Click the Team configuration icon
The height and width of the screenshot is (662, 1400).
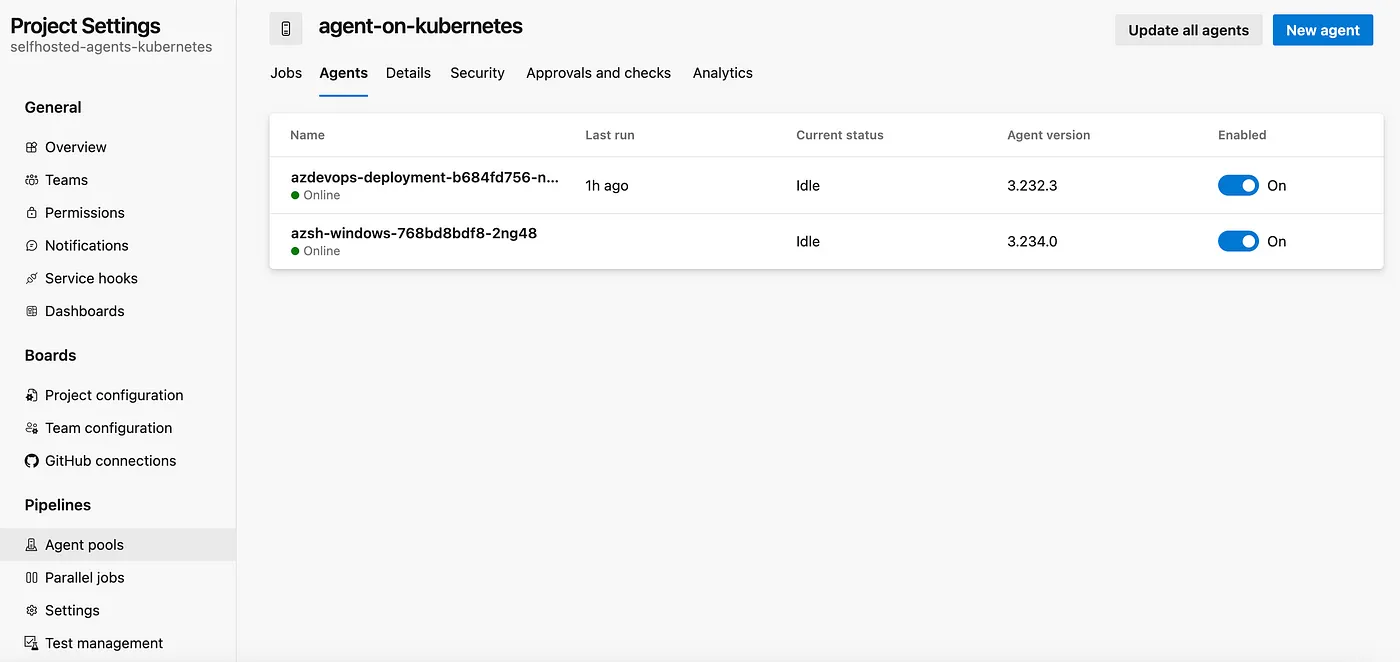pos(31,429)
